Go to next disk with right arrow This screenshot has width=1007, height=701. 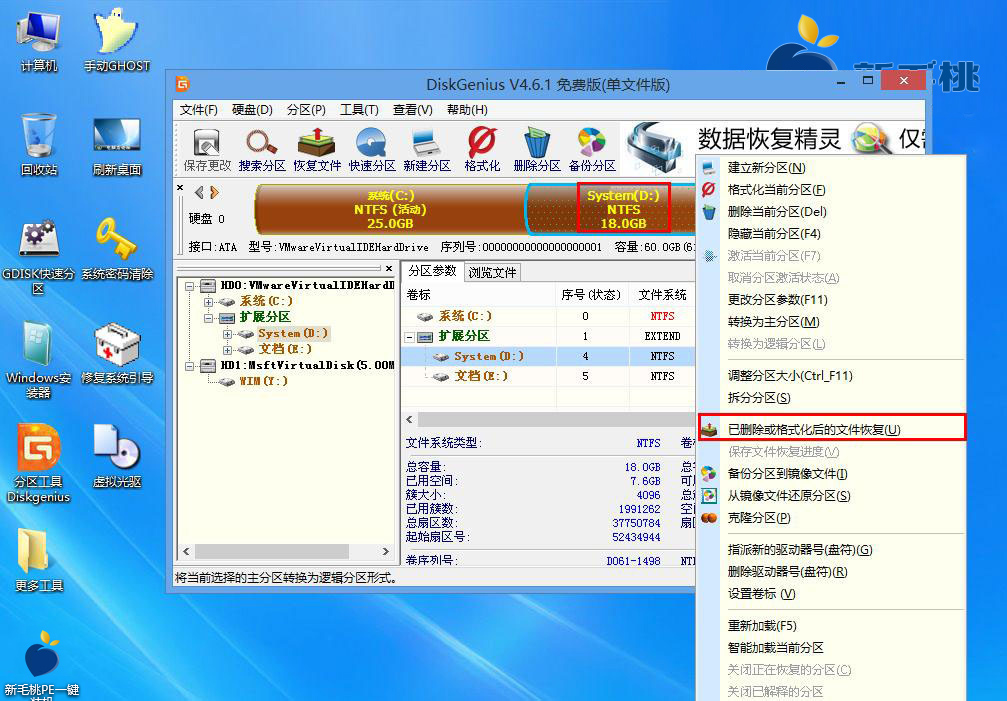(215, 192)
